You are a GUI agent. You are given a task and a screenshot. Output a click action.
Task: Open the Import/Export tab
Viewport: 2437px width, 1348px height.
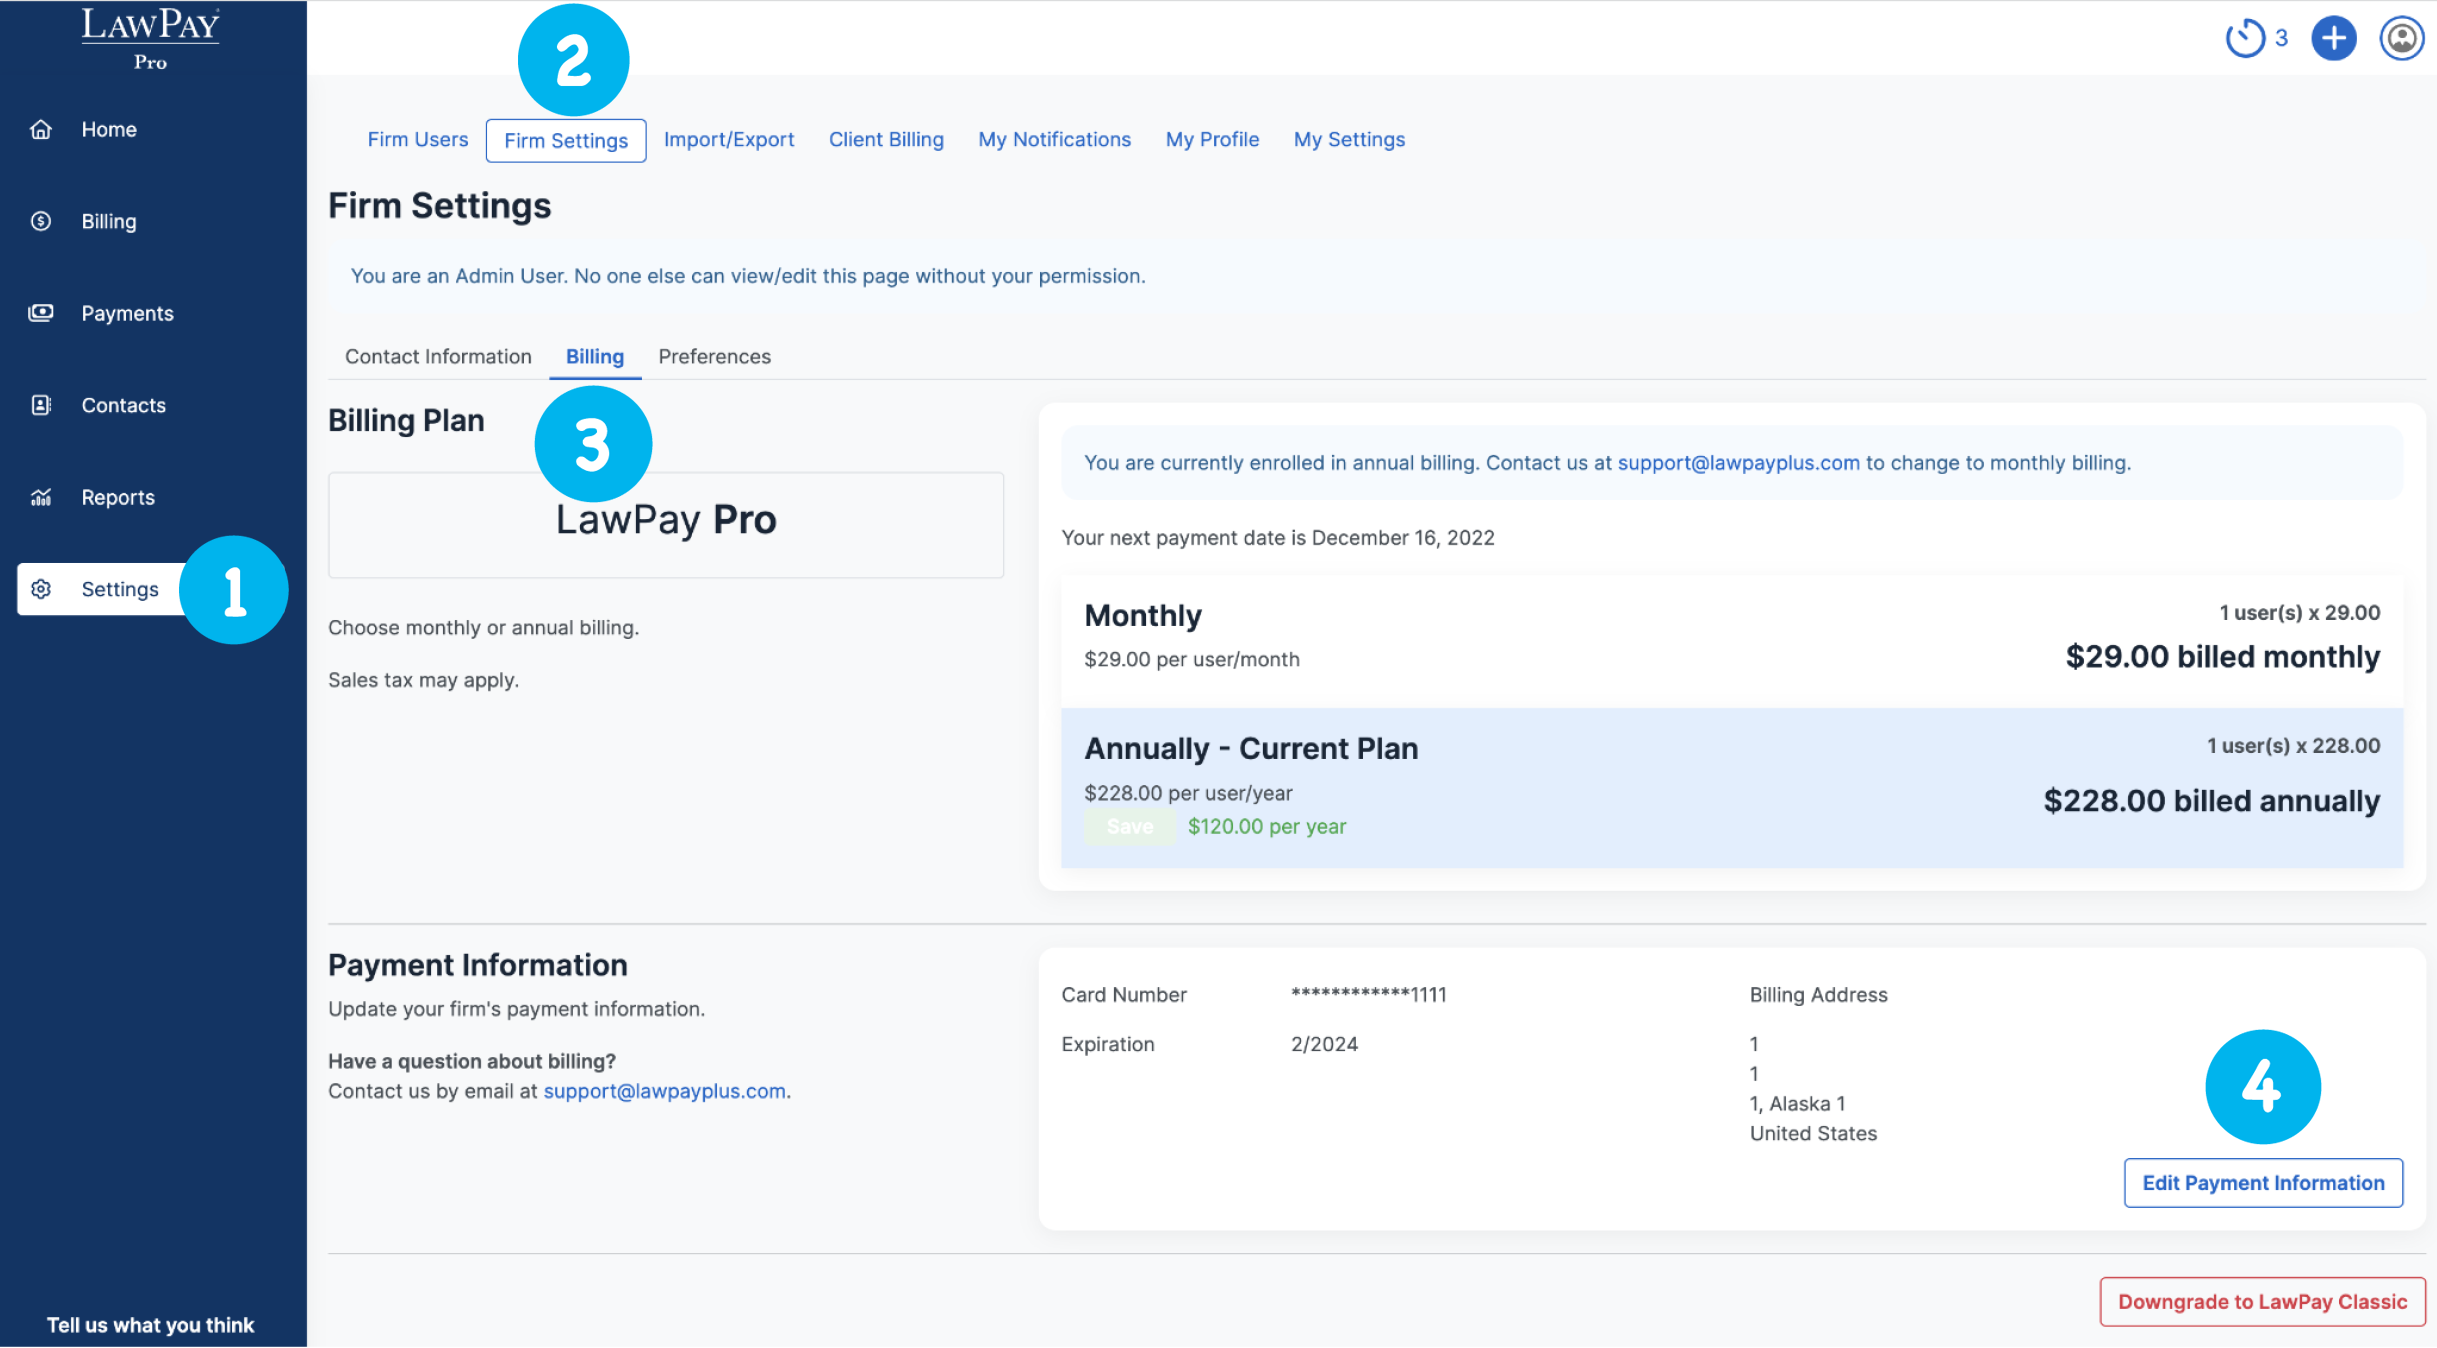(729, 139)
